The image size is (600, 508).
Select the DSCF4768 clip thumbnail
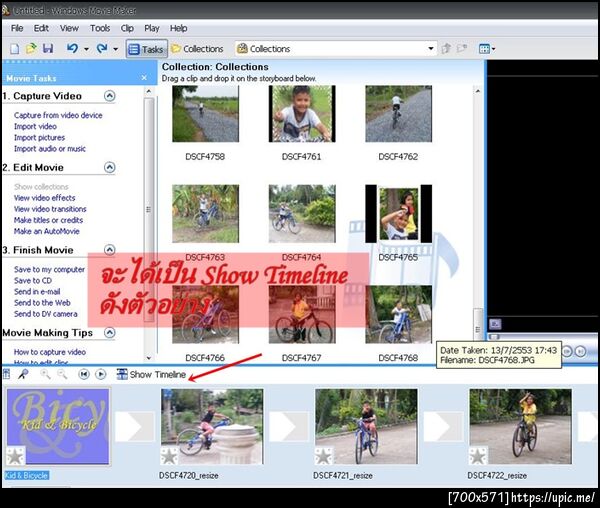click(x=398, y=314)
